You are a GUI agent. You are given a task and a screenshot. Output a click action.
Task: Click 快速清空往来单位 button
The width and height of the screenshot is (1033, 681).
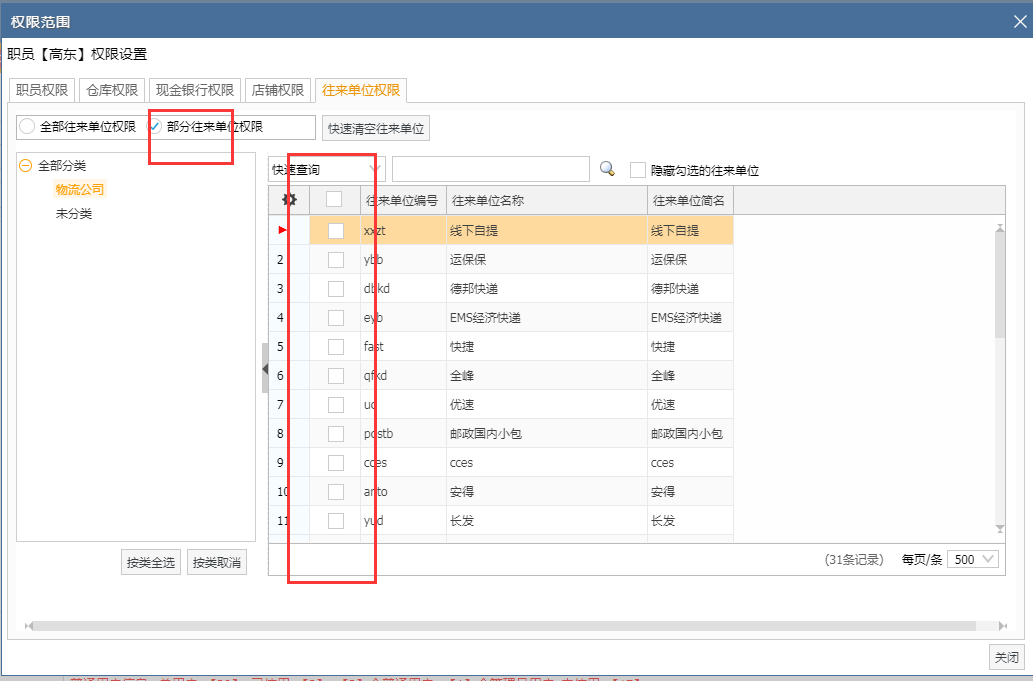coord(376,128)
